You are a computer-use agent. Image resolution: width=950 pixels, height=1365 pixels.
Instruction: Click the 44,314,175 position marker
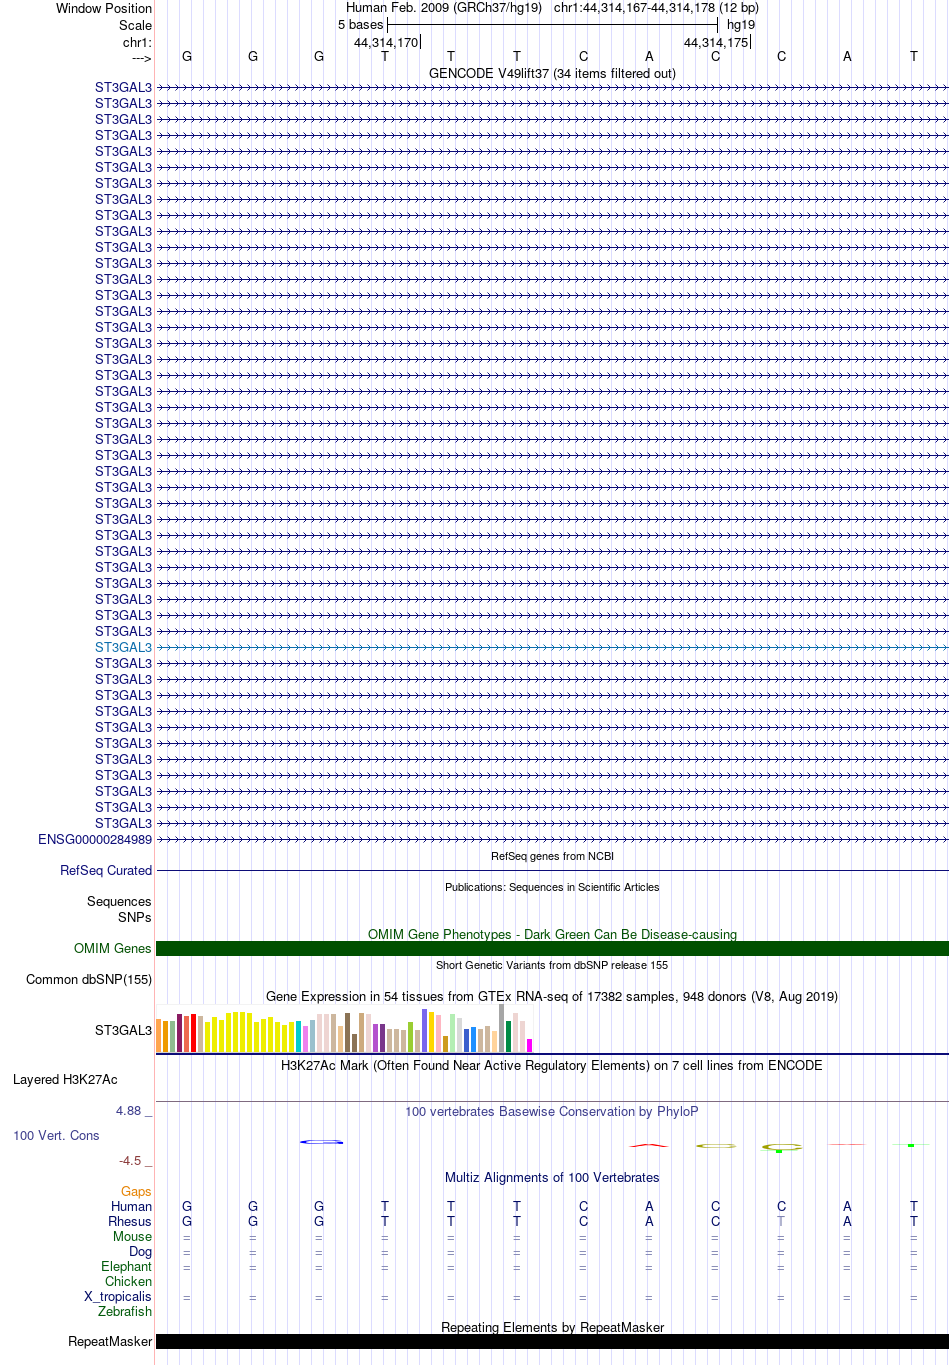click(x=716, y=42)
